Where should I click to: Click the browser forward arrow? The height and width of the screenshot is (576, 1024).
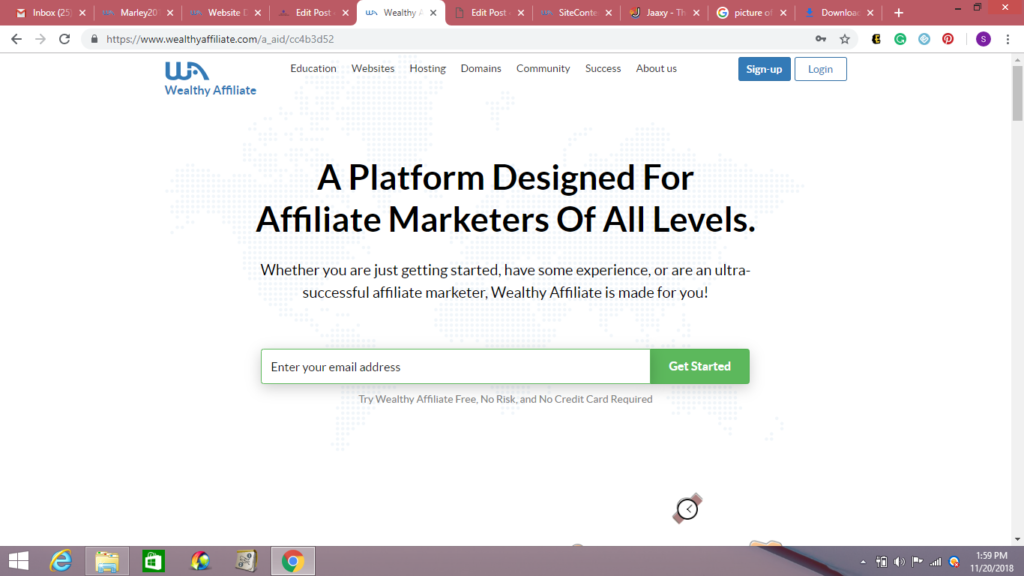[x=40, y=39]
